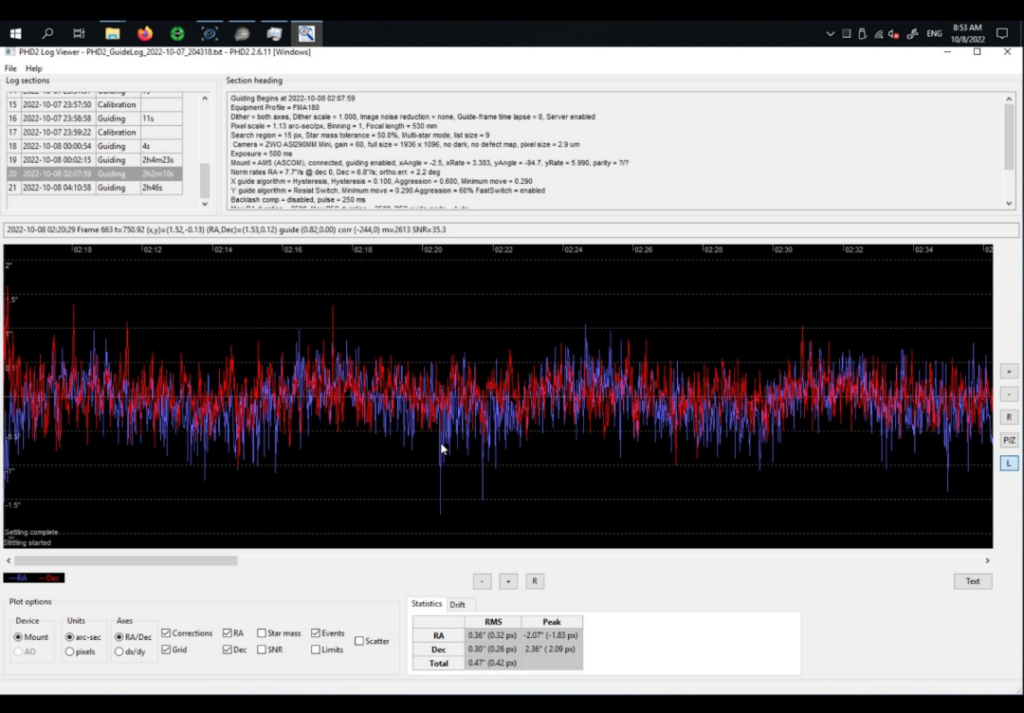The image size is (1024, 713).
Task: Select dx/dy axes radio option
Action: [x=121, y=651]
